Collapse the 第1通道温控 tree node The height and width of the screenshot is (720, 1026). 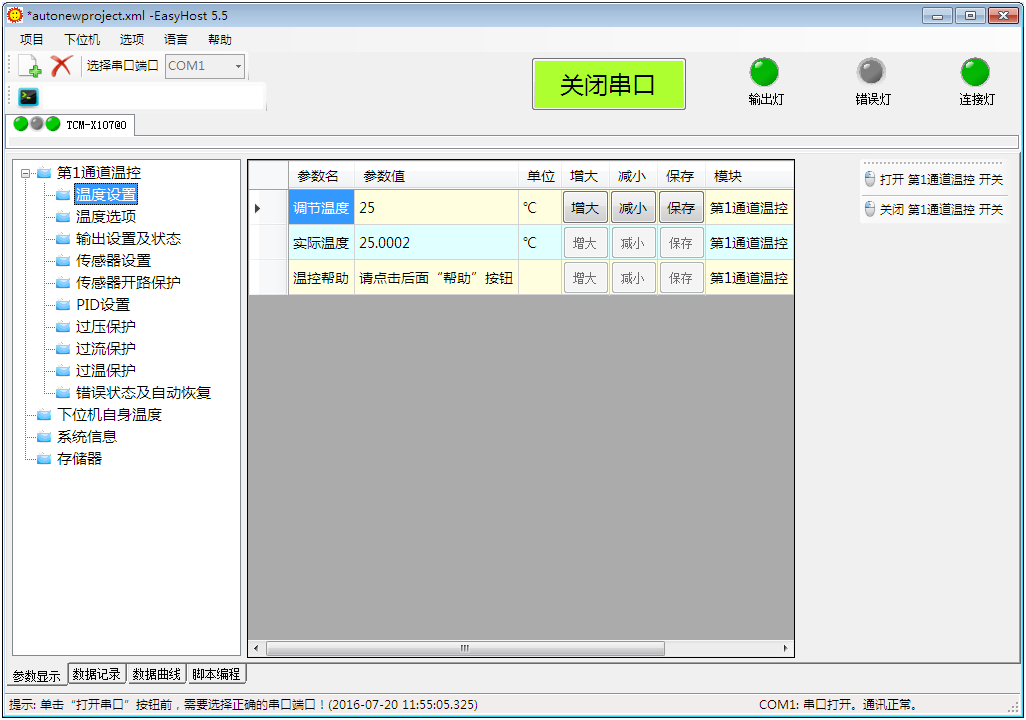[x=26, y=173]
